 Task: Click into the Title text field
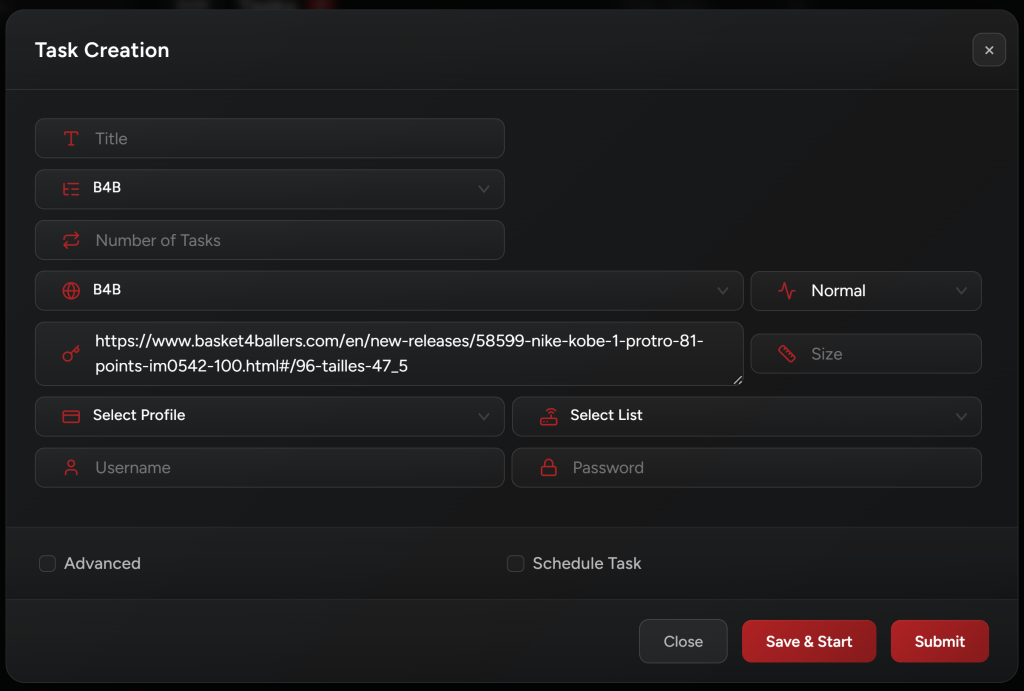[x=290, y=139]
